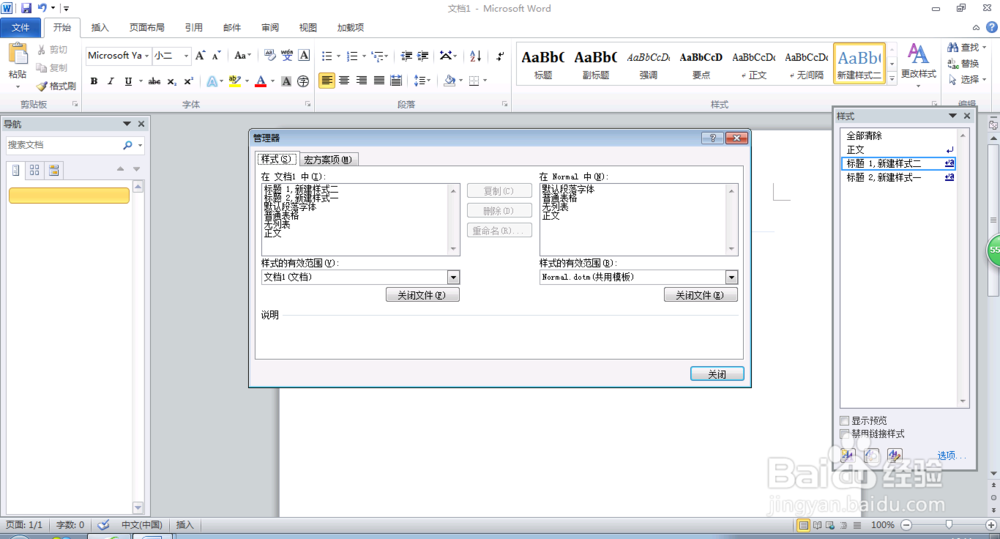The height and width of the screenshot is (539, 1000).
Task: Open the navigation pane options arrow
Action: 127,124
